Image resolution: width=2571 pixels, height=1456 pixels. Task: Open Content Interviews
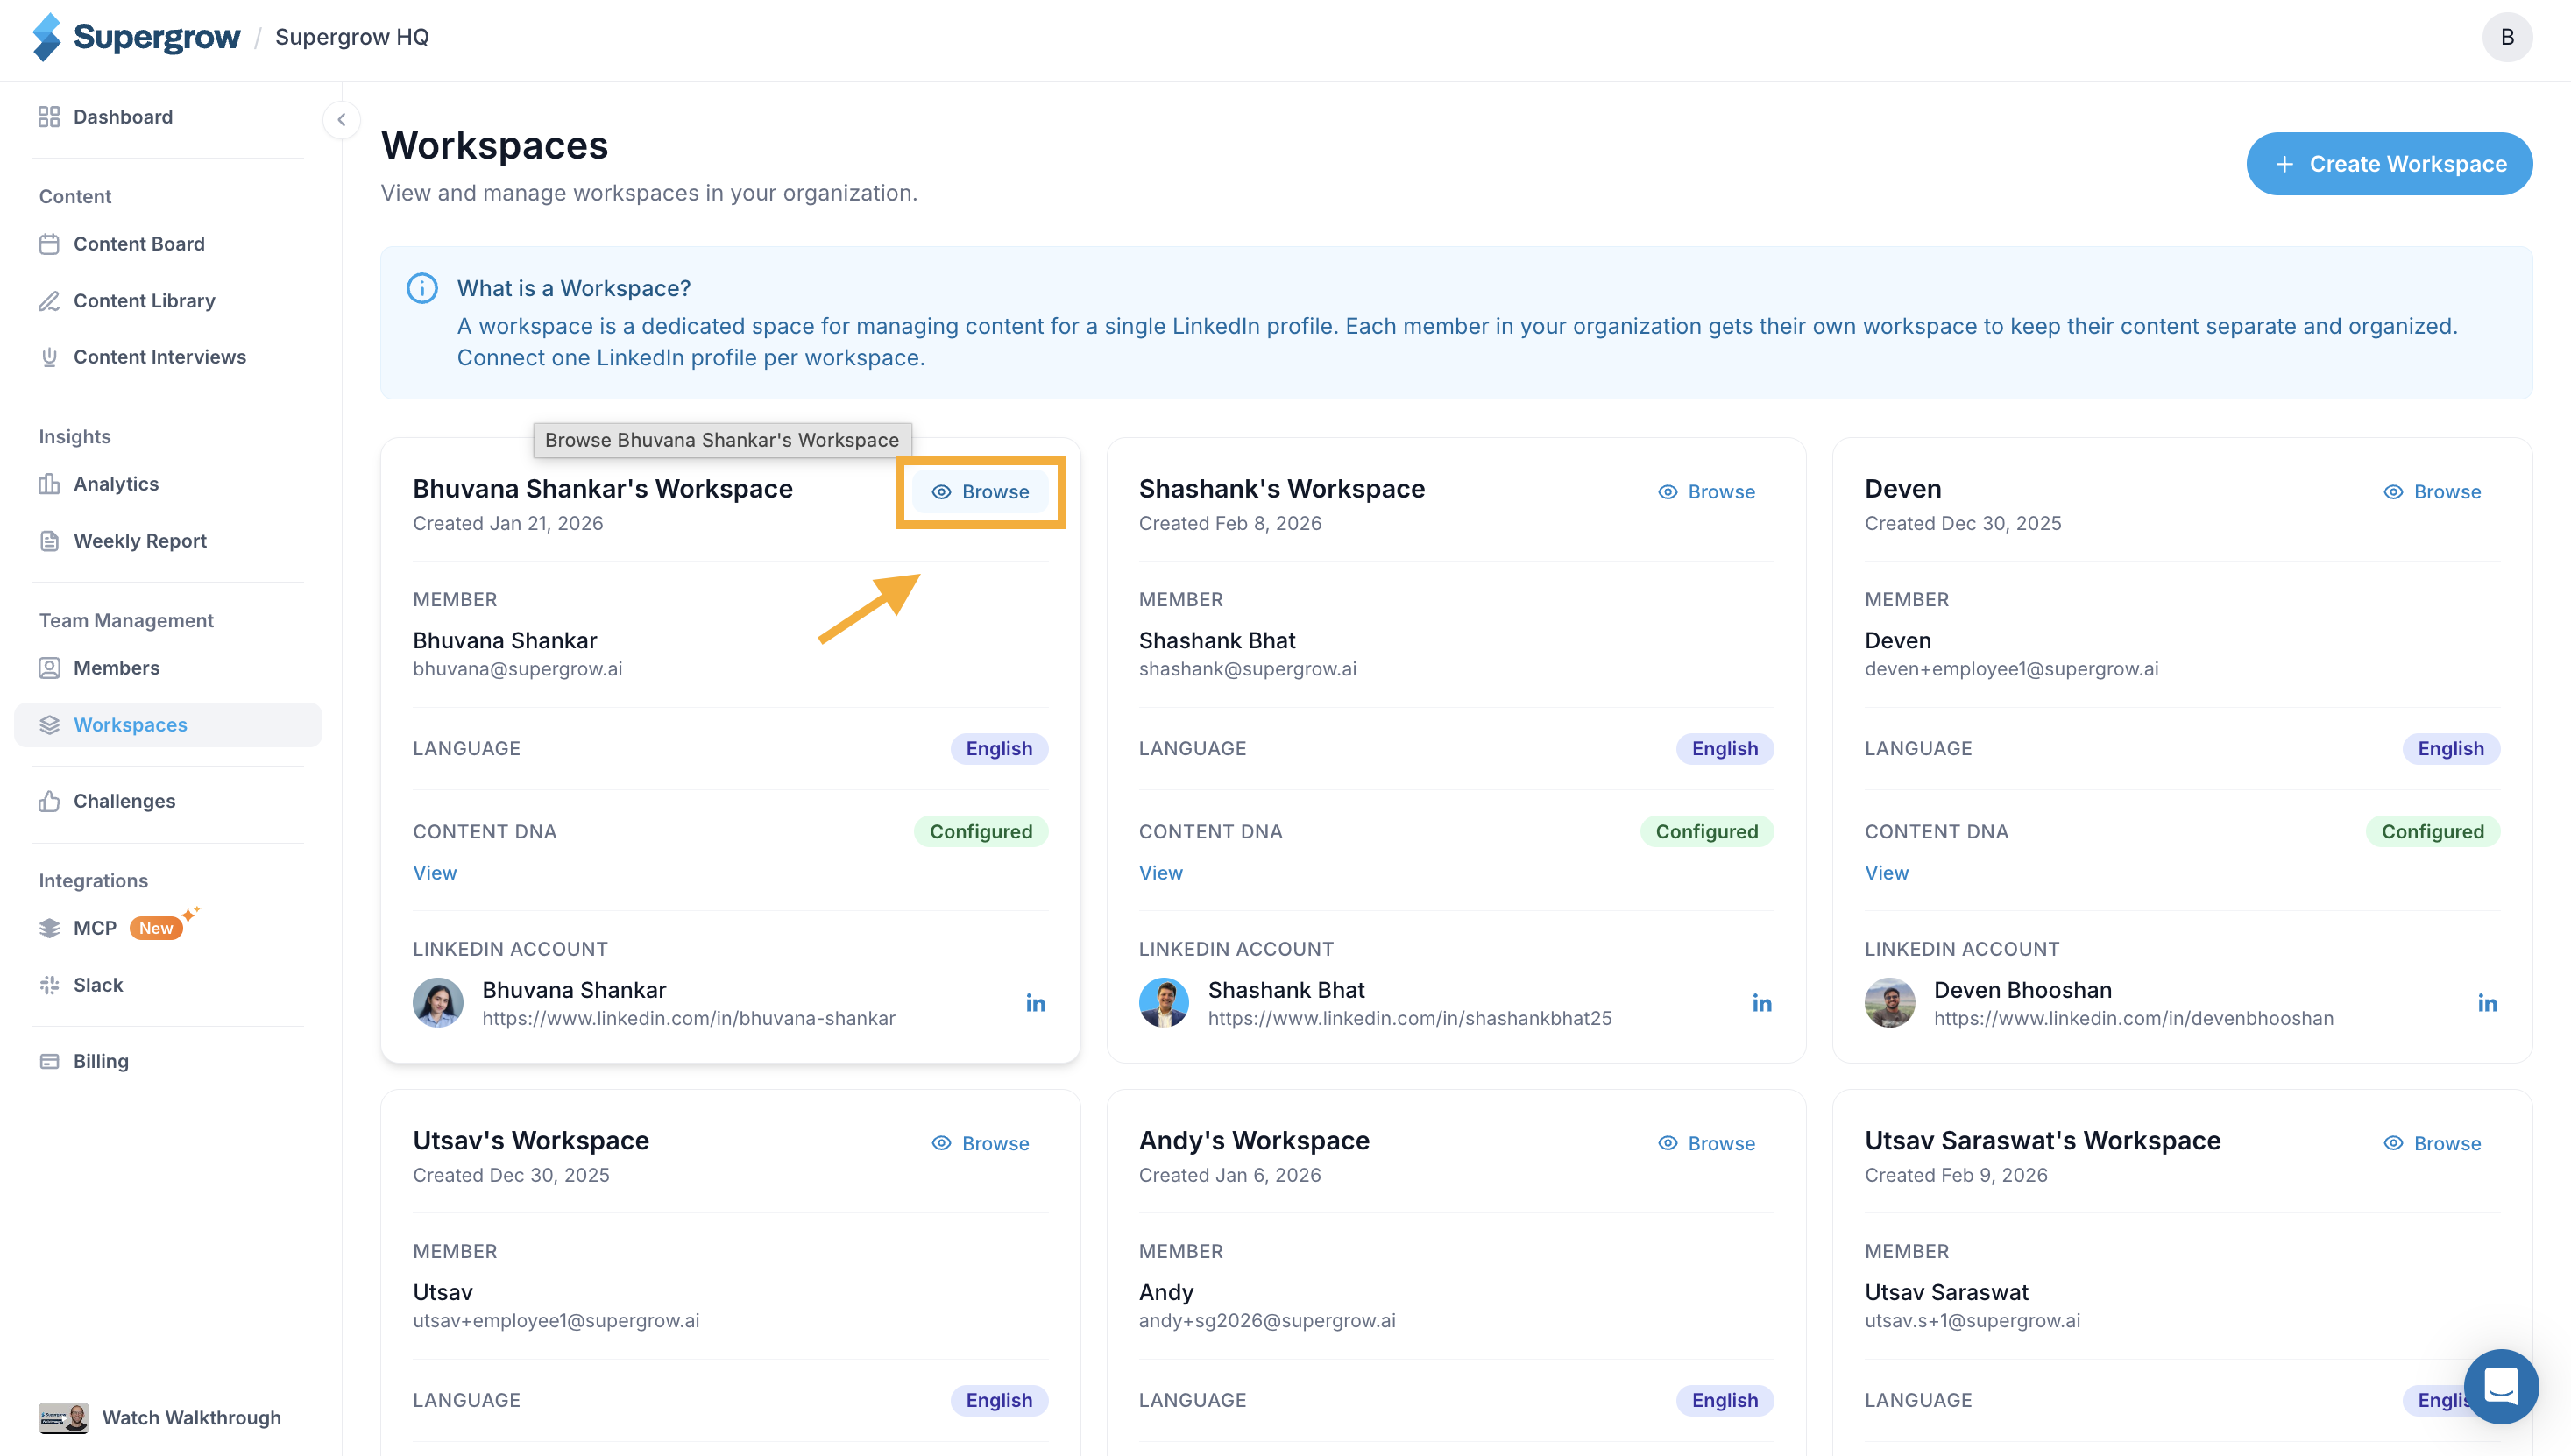click(143, 357)
